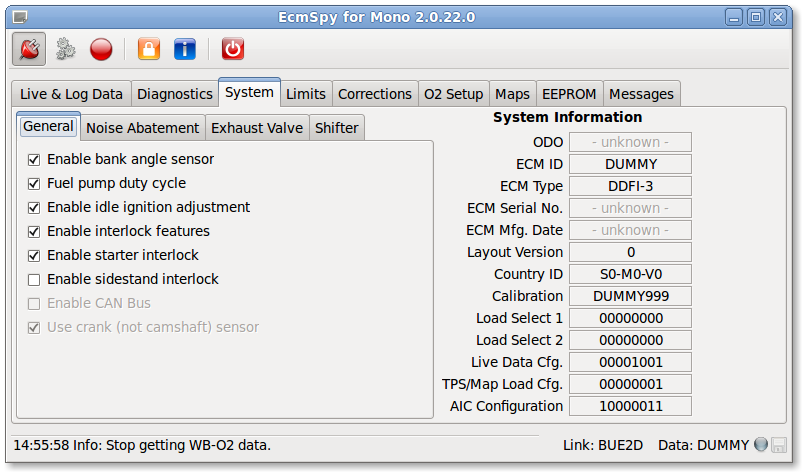
Task: Switch to the Exhaust Valve sub-tab
Action: tap(257, 128)
